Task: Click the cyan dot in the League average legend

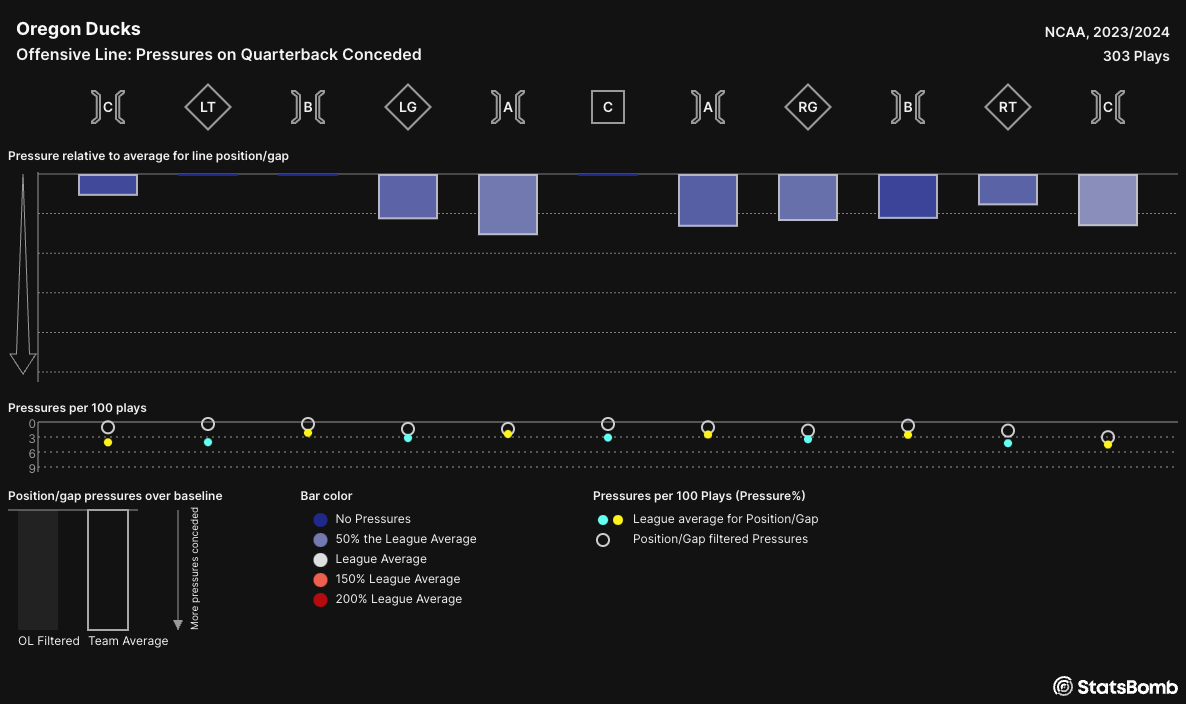Action: [x=603, y=519]
